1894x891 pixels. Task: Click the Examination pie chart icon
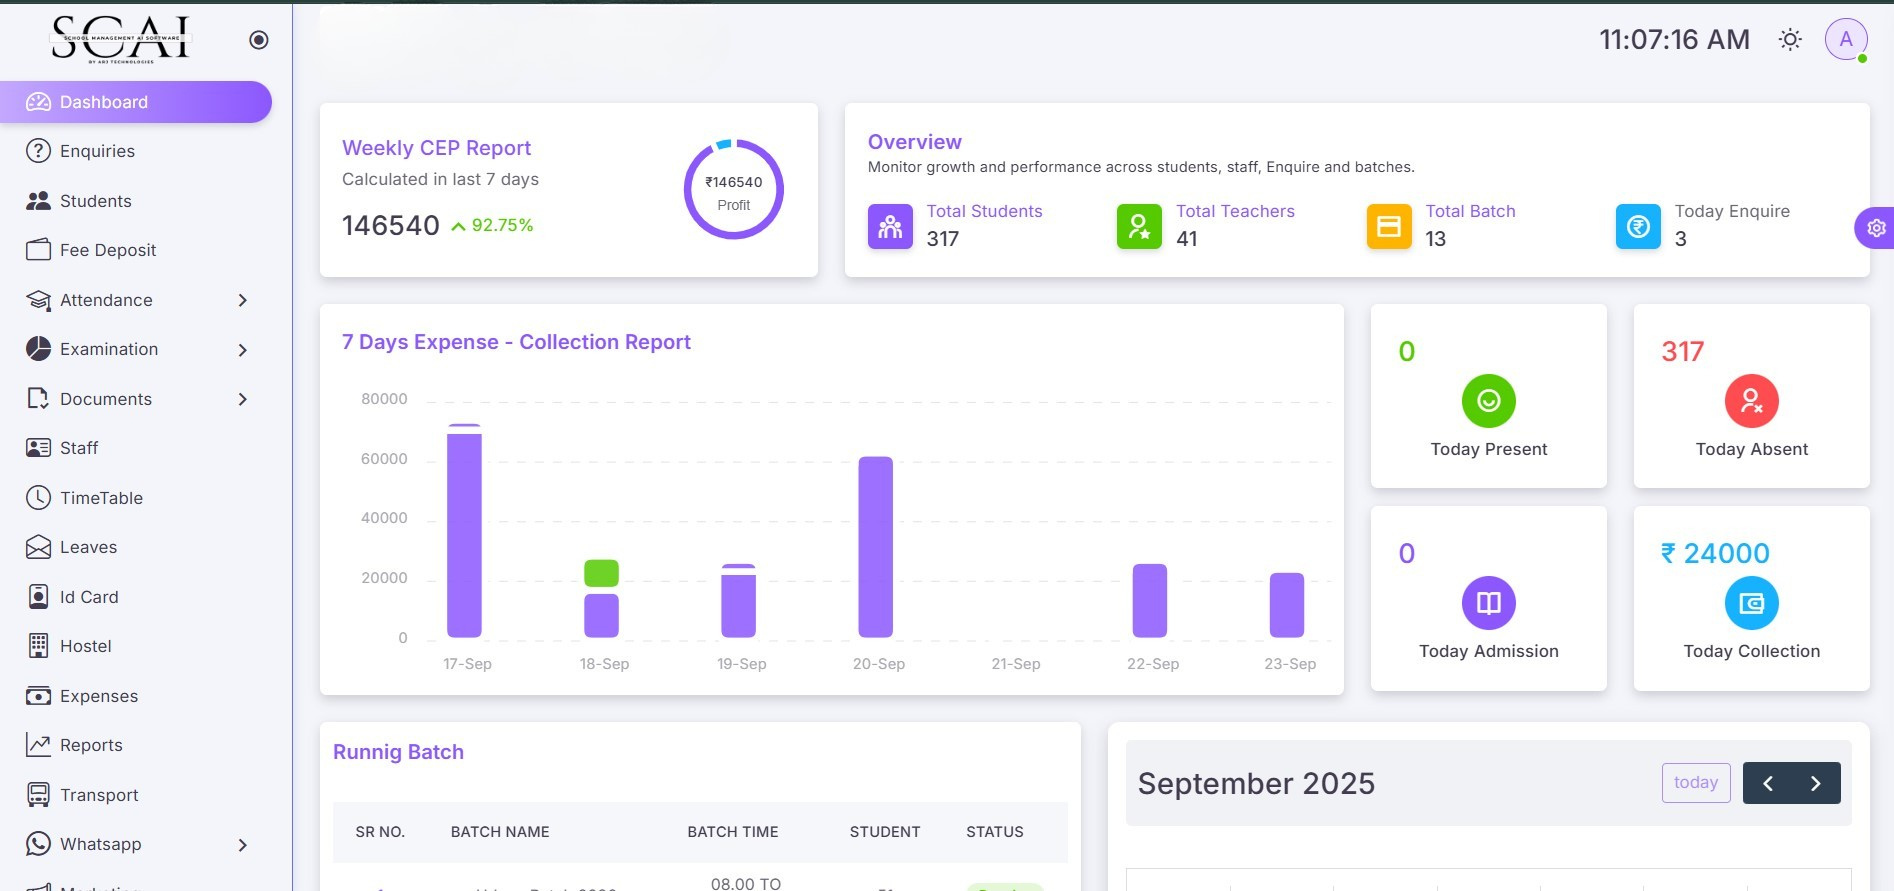(38, 349)
